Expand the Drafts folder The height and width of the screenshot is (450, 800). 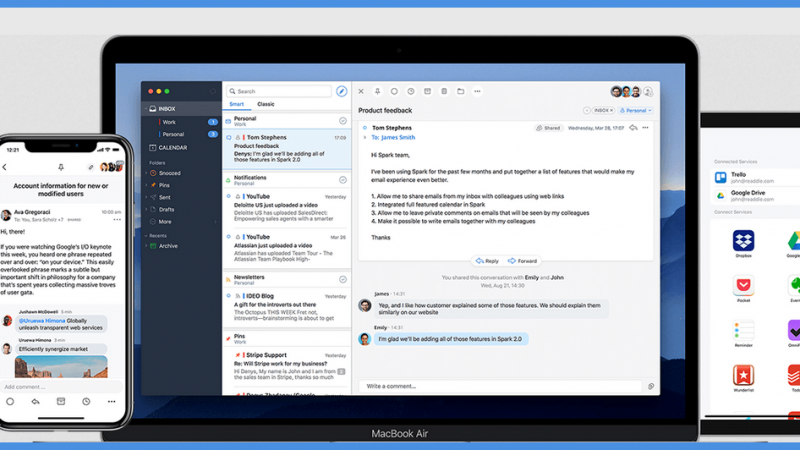pos(146,209)
